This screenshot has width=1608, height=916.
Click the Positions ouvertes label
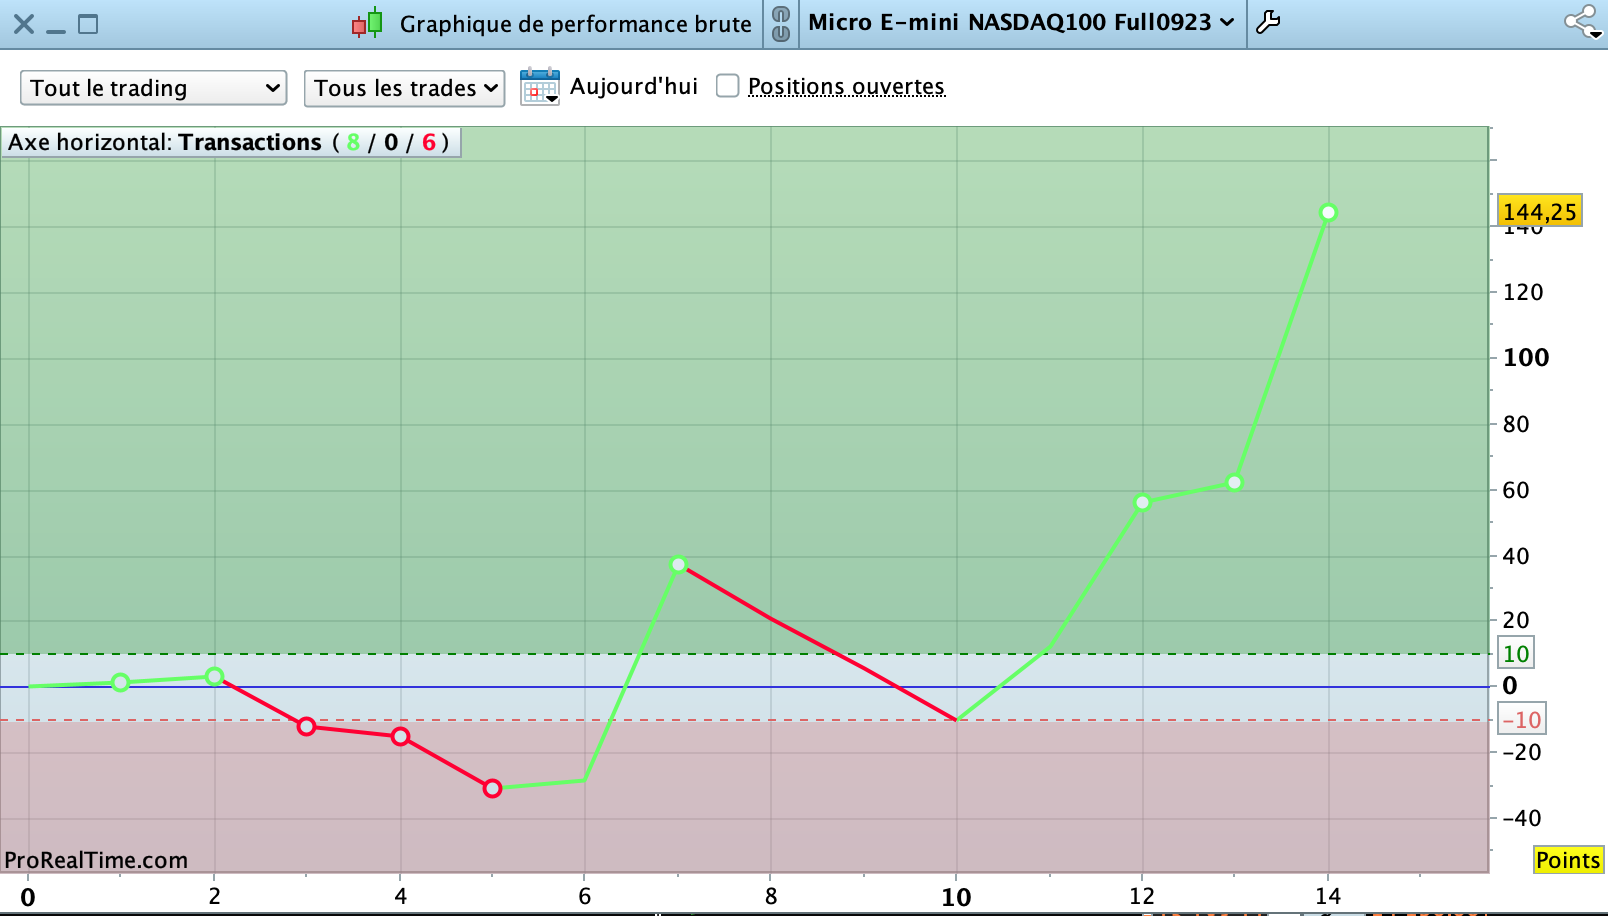pyautogui.click(x=846, y=87)
